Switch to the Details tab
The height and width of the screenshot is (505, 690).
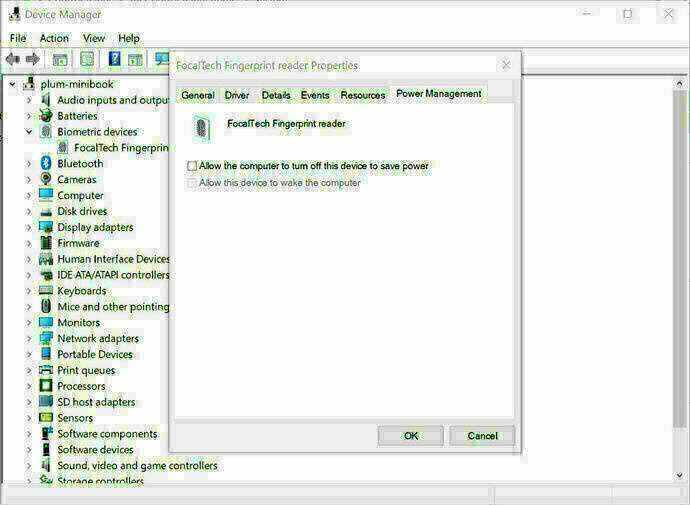(x=276, y=95)
